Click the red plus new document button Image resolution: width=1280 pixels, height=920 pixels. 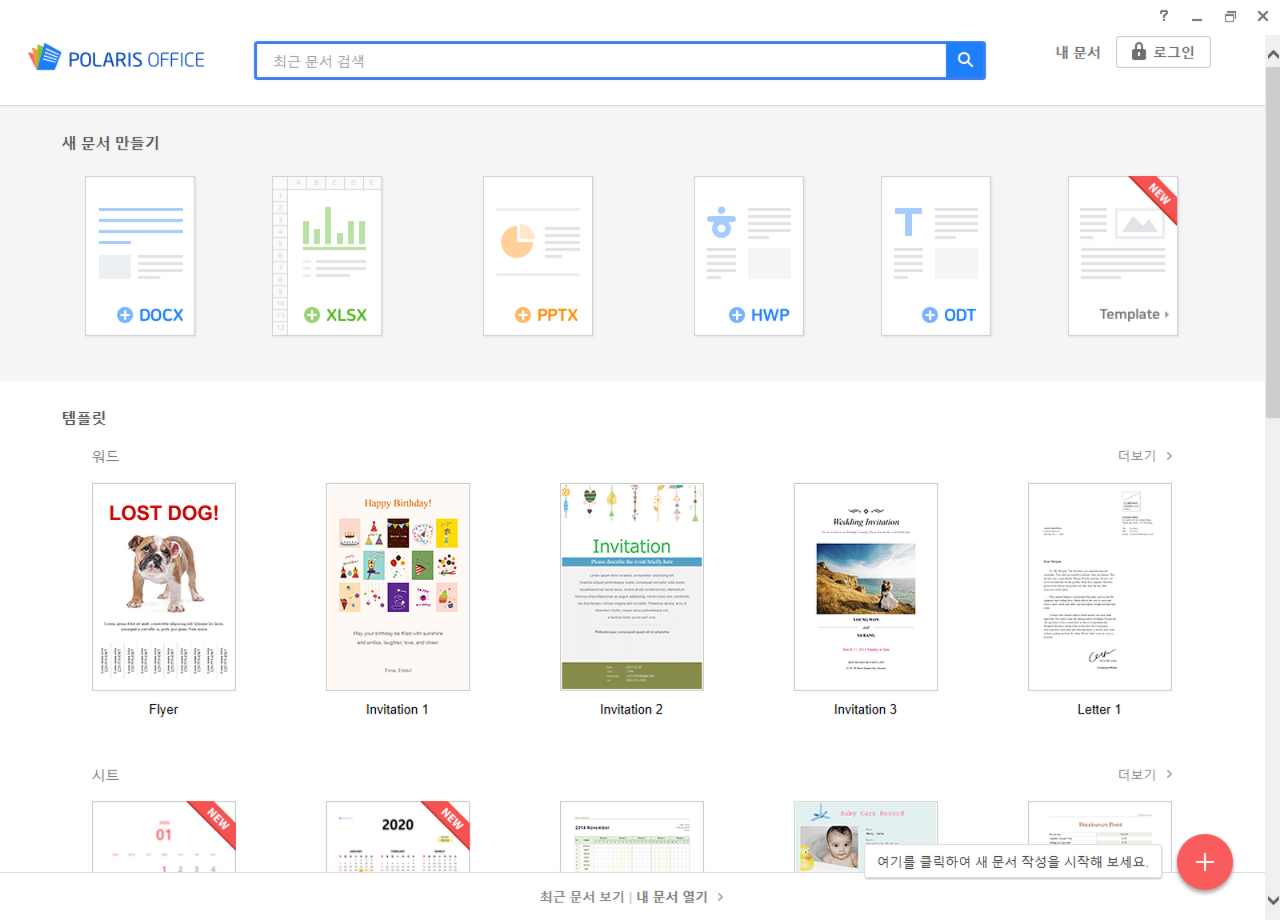[1205, 862]
